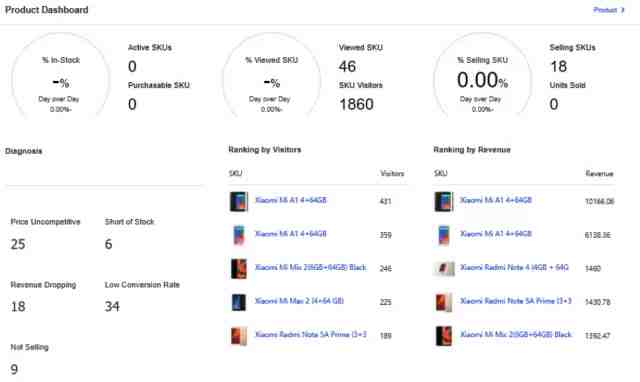The height and width of the screenshot is (382, 640).
Task: Open Redmi Note 5A Prime link in Revenue ranking
Action: pos(516,301)
